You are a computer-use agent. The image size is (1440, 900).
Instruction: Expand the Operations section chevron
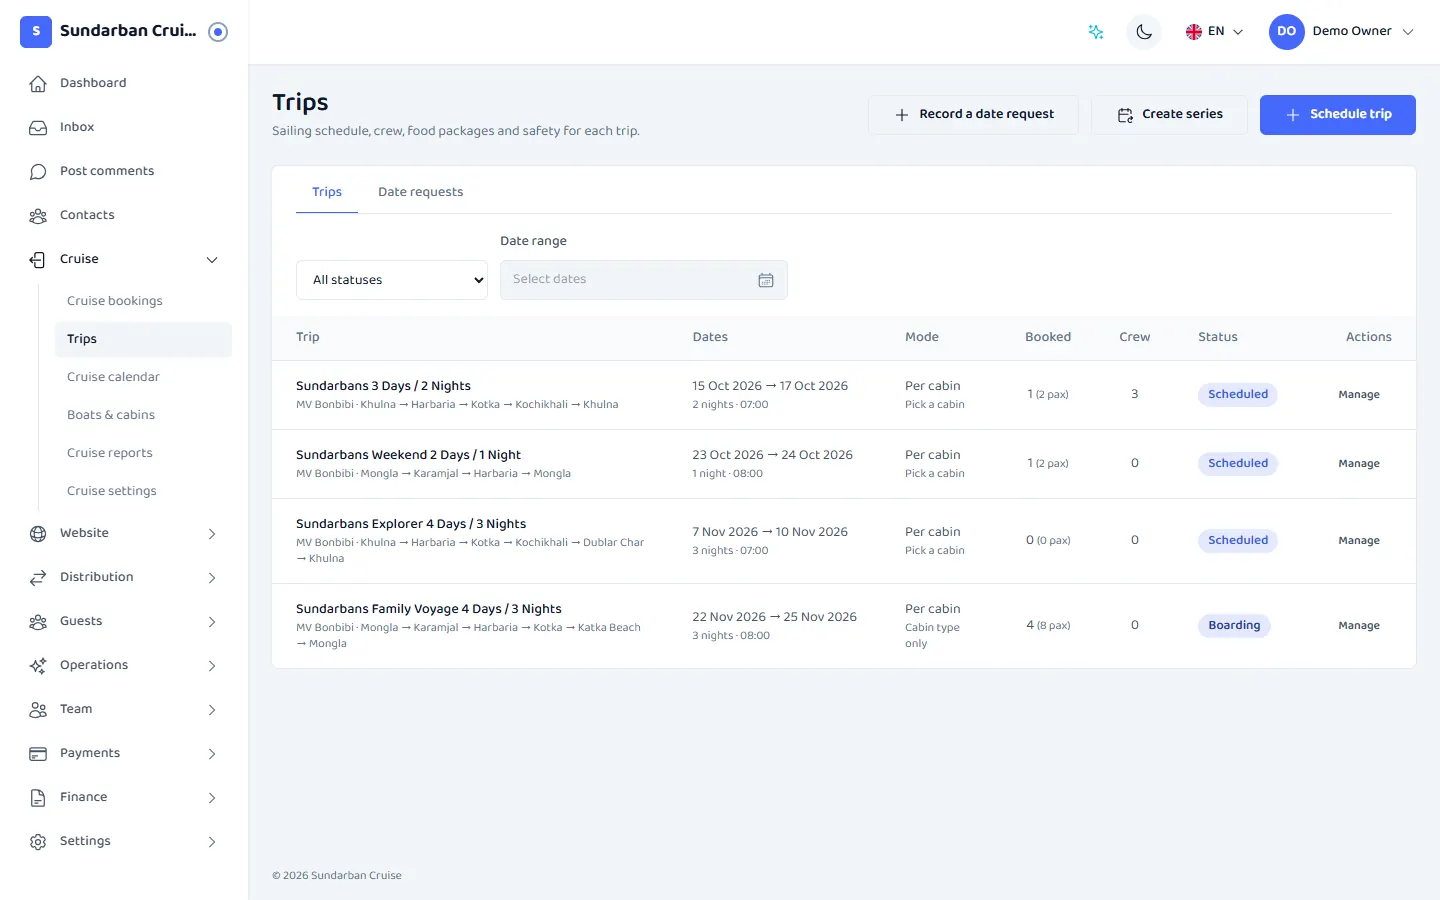212,666
